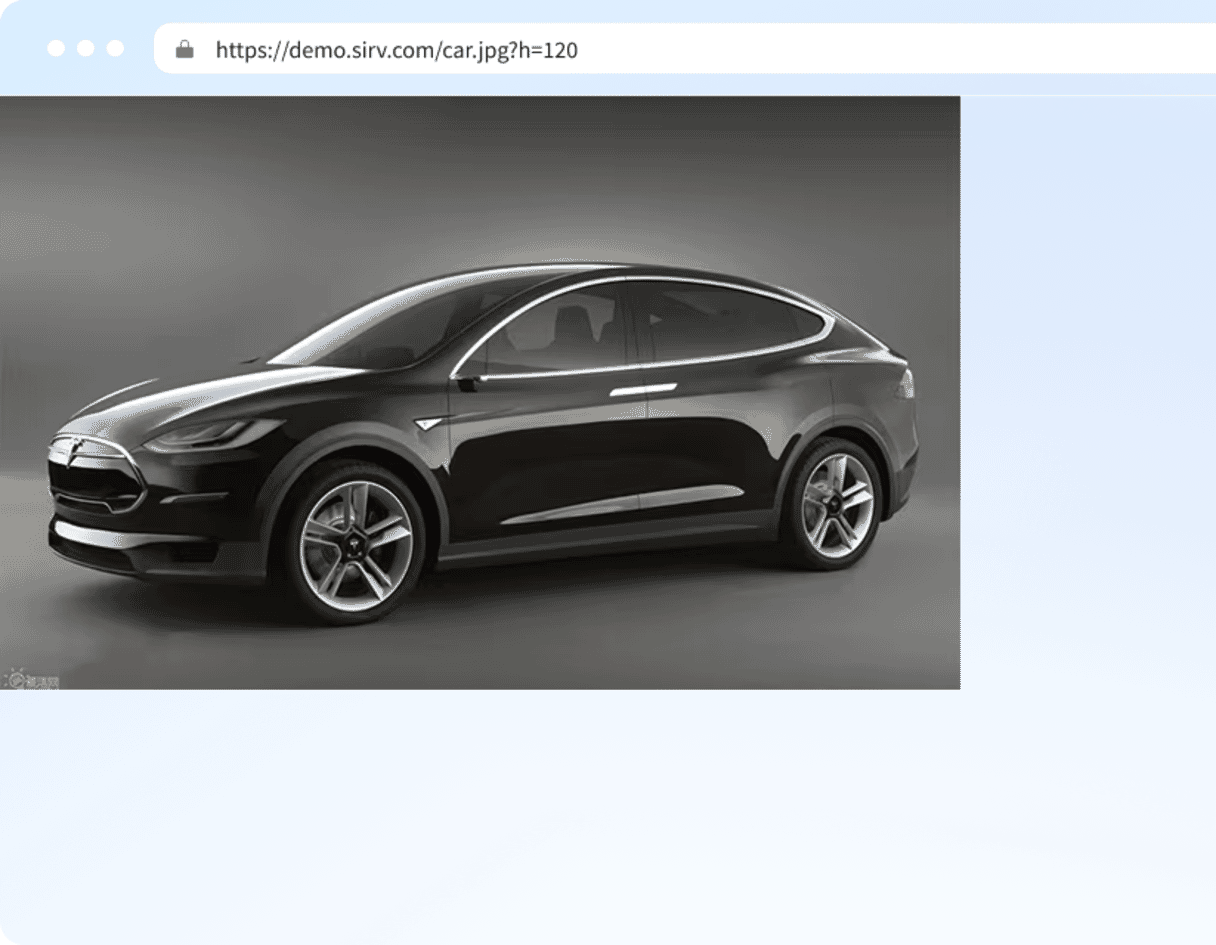Click the car's front headlight
Viewport: 1216px width, 945px height.
click(212, 434)
